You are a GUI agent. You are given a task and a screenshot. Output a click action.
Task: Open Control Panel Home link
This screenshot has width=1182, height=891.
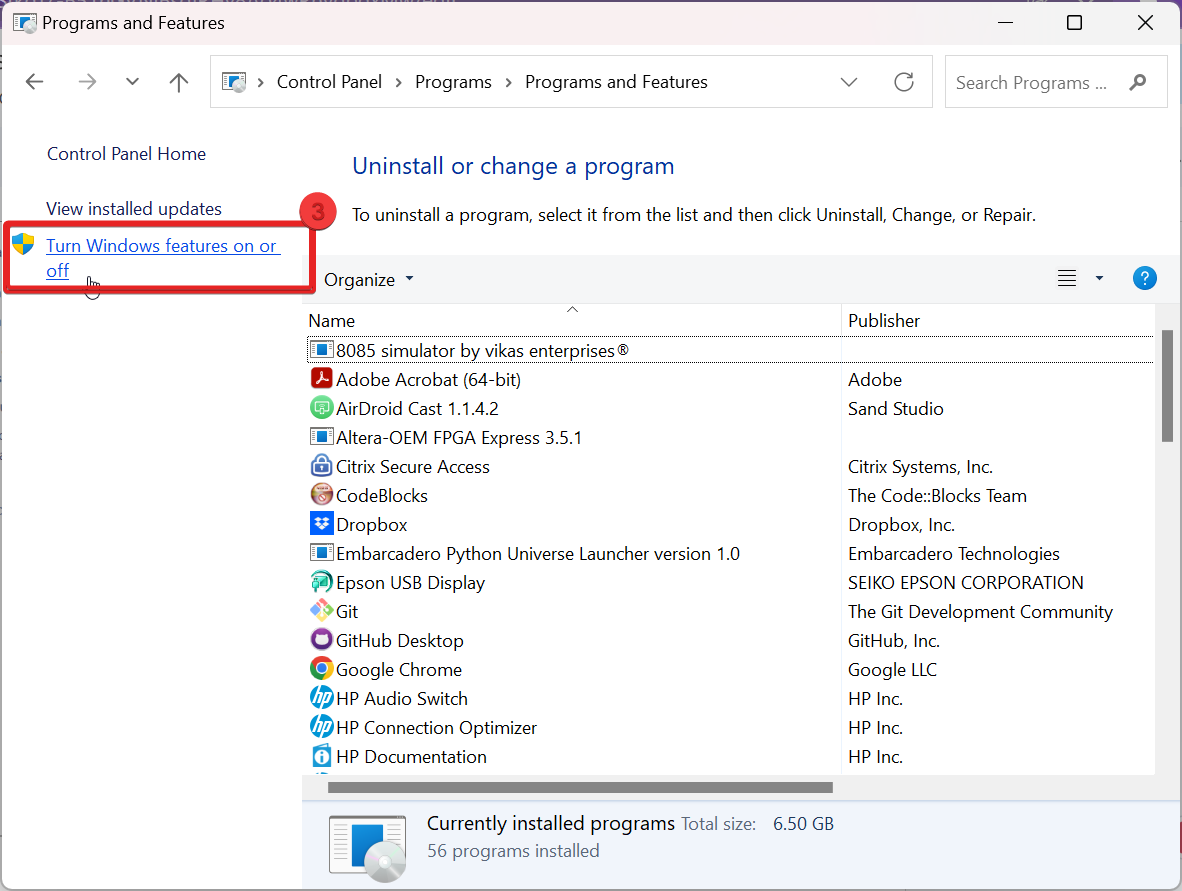coord(127,154)
